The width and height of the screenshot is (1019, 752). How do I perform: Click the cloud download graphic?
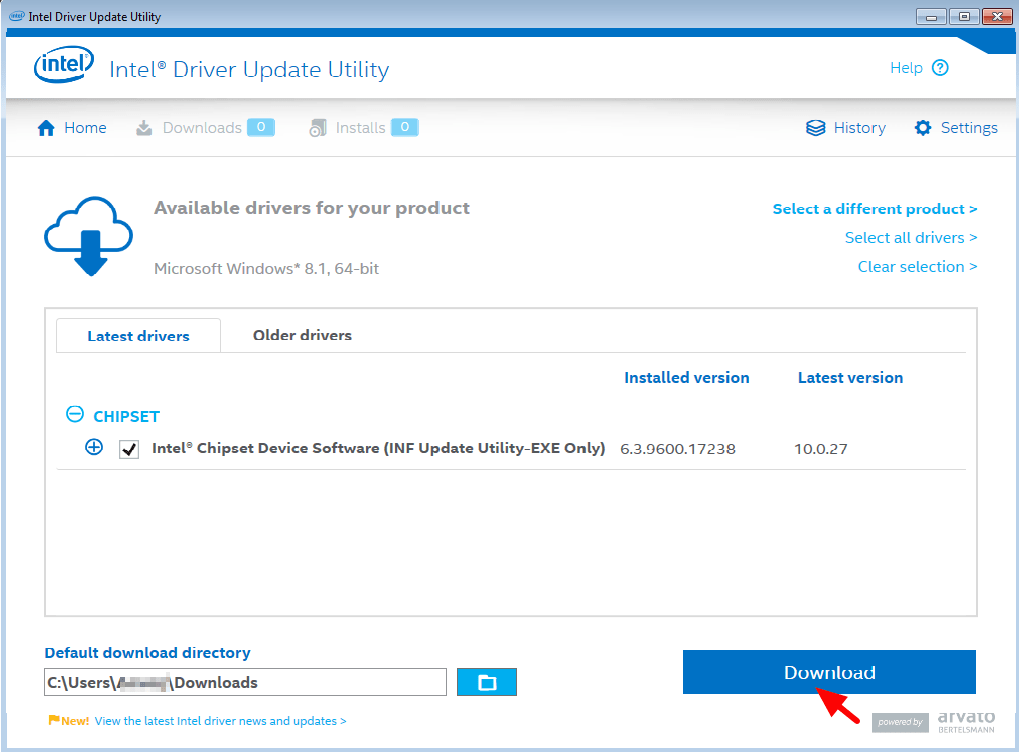(88, 236)
